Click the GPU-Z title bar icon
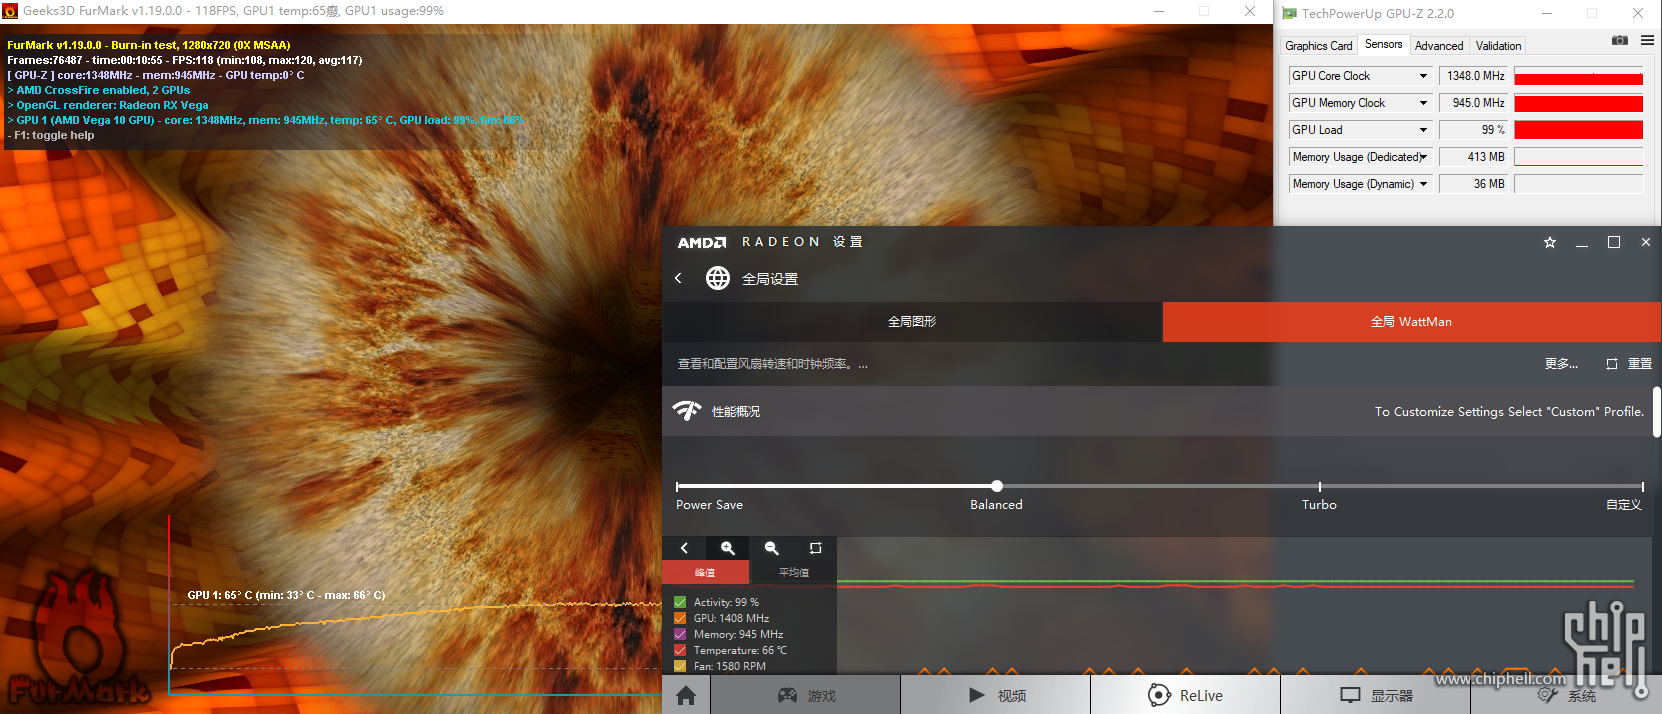 [x=1290, y=13]
